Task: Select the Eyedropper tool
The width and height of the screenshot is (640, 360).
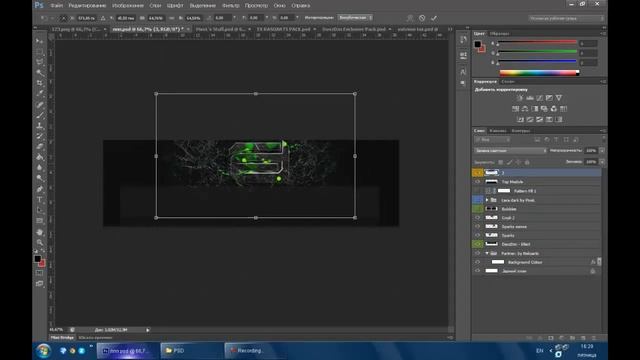Action: 40,93
